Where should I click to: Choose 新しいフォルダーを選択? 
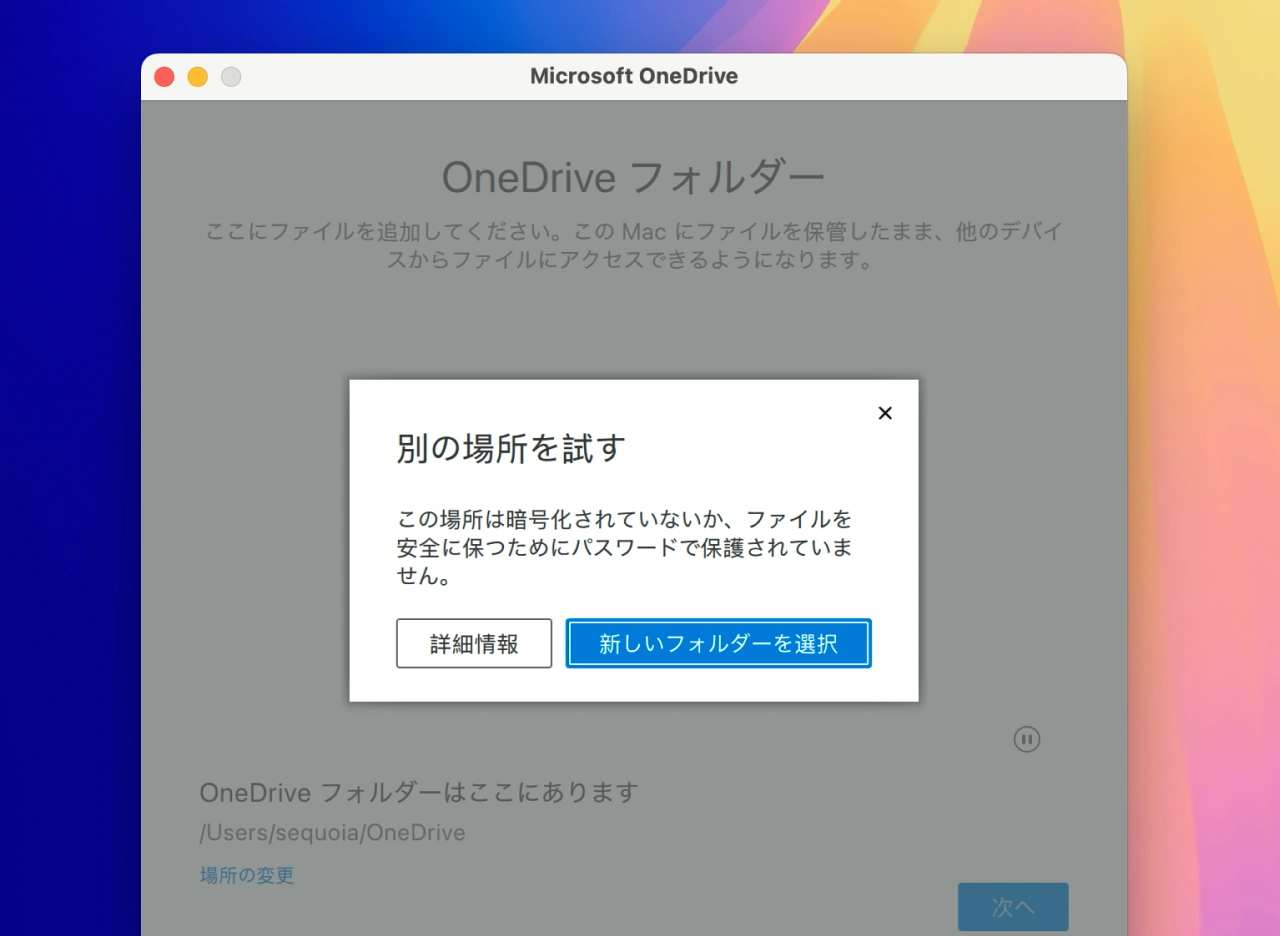[x=718, y=643]
